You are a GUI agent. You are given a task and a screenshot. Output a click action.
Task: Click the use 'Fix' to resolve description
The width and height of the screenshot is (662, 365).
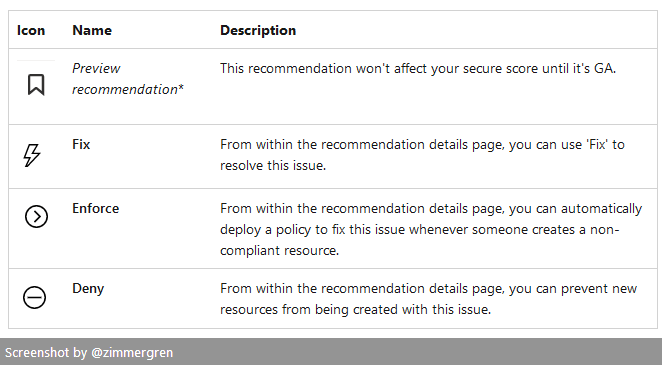(422, 155)
